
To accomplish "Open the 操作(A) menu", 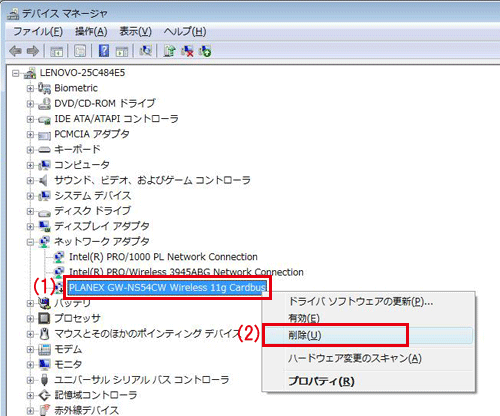I will [91, 32].
